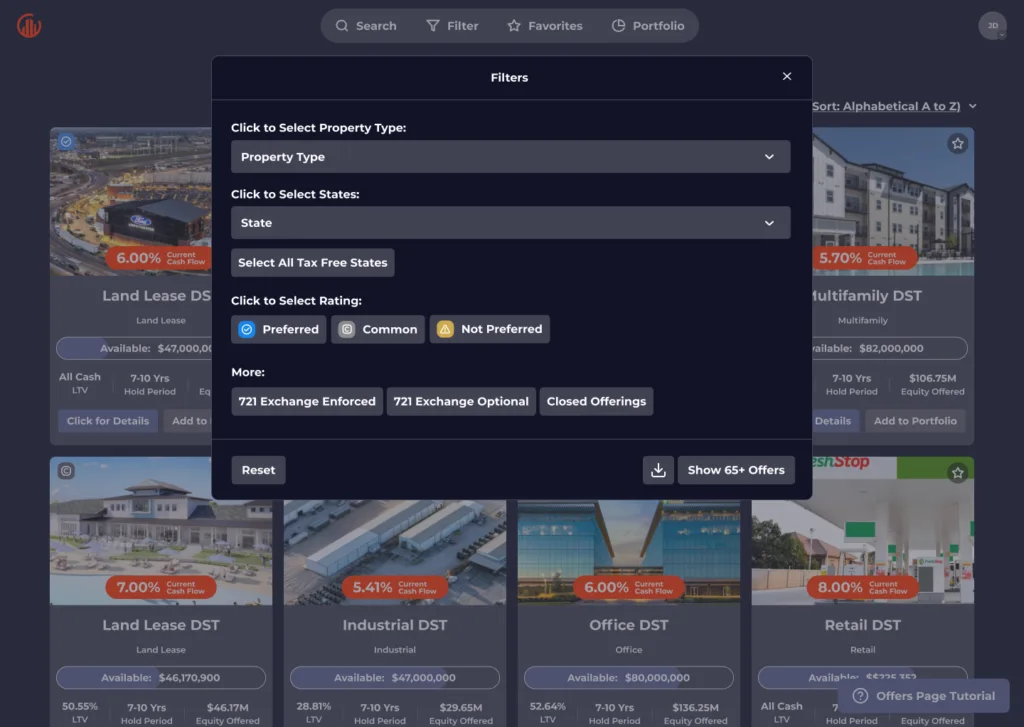This screenshot has width=1024, height=727.
Task: Open the Filter nav item
Action: click(452, 25)
